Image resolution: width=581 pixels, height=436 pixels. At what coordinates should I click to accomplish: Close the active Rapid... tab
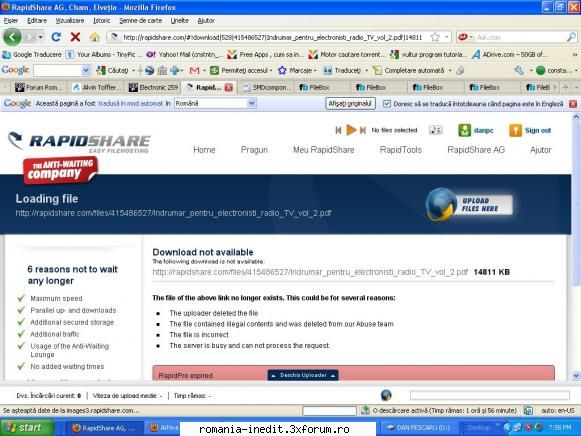tap(229, 87)
